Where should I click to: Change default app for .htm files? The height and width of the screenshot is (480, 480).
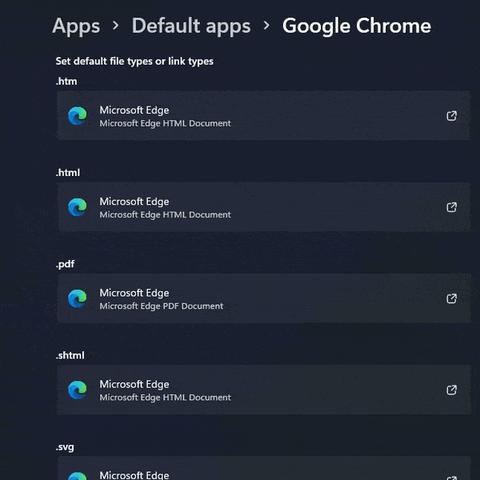coord(263,116)
